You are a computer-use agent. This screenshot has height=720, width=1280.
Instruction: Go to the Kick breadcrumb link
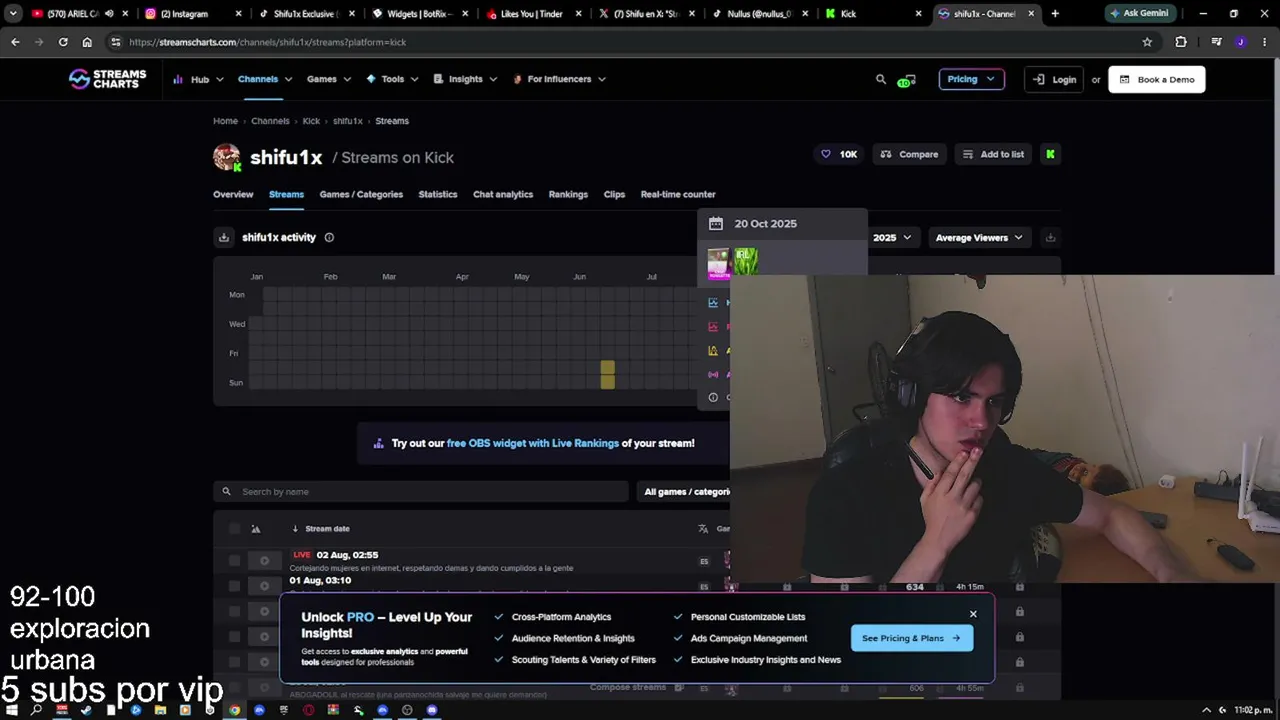pyautogui.click(x=311, y=121)
